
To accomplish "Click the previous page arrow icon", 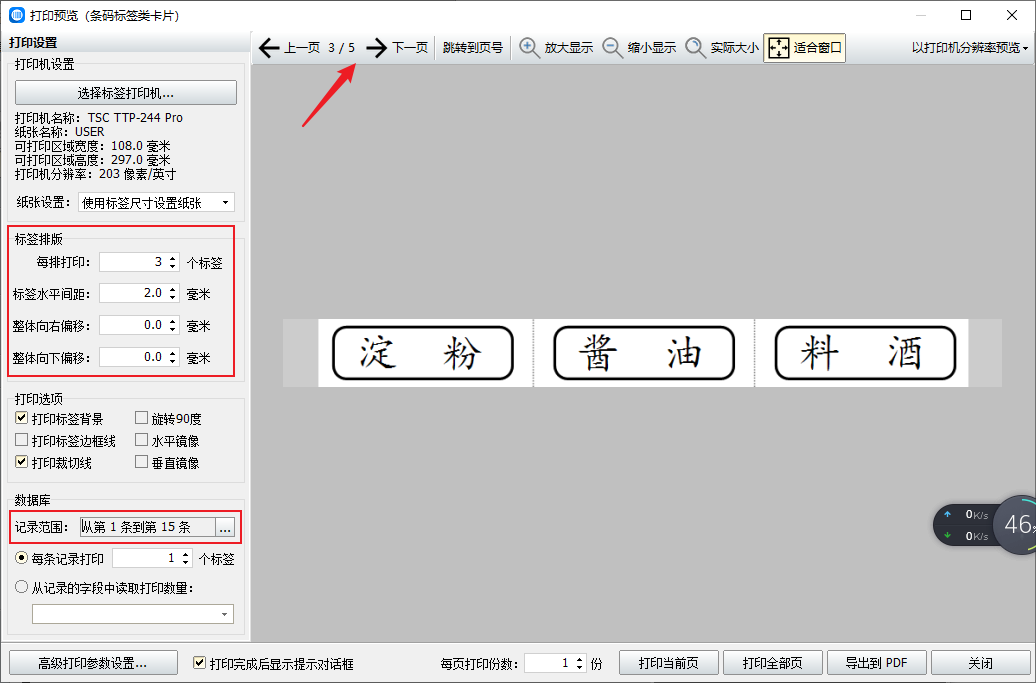I will pyautogui.click(x=268, y=48).
